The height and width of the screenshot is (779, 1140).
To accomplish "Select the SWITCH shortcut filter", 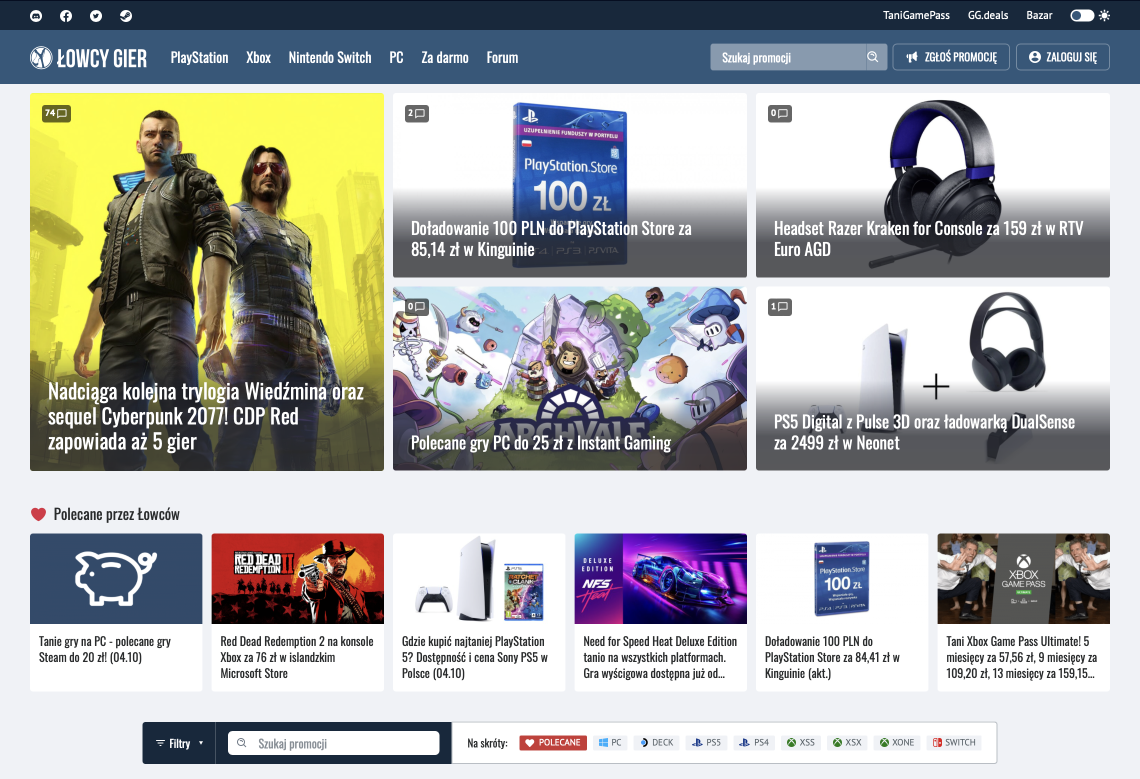I will click(955, 743).
